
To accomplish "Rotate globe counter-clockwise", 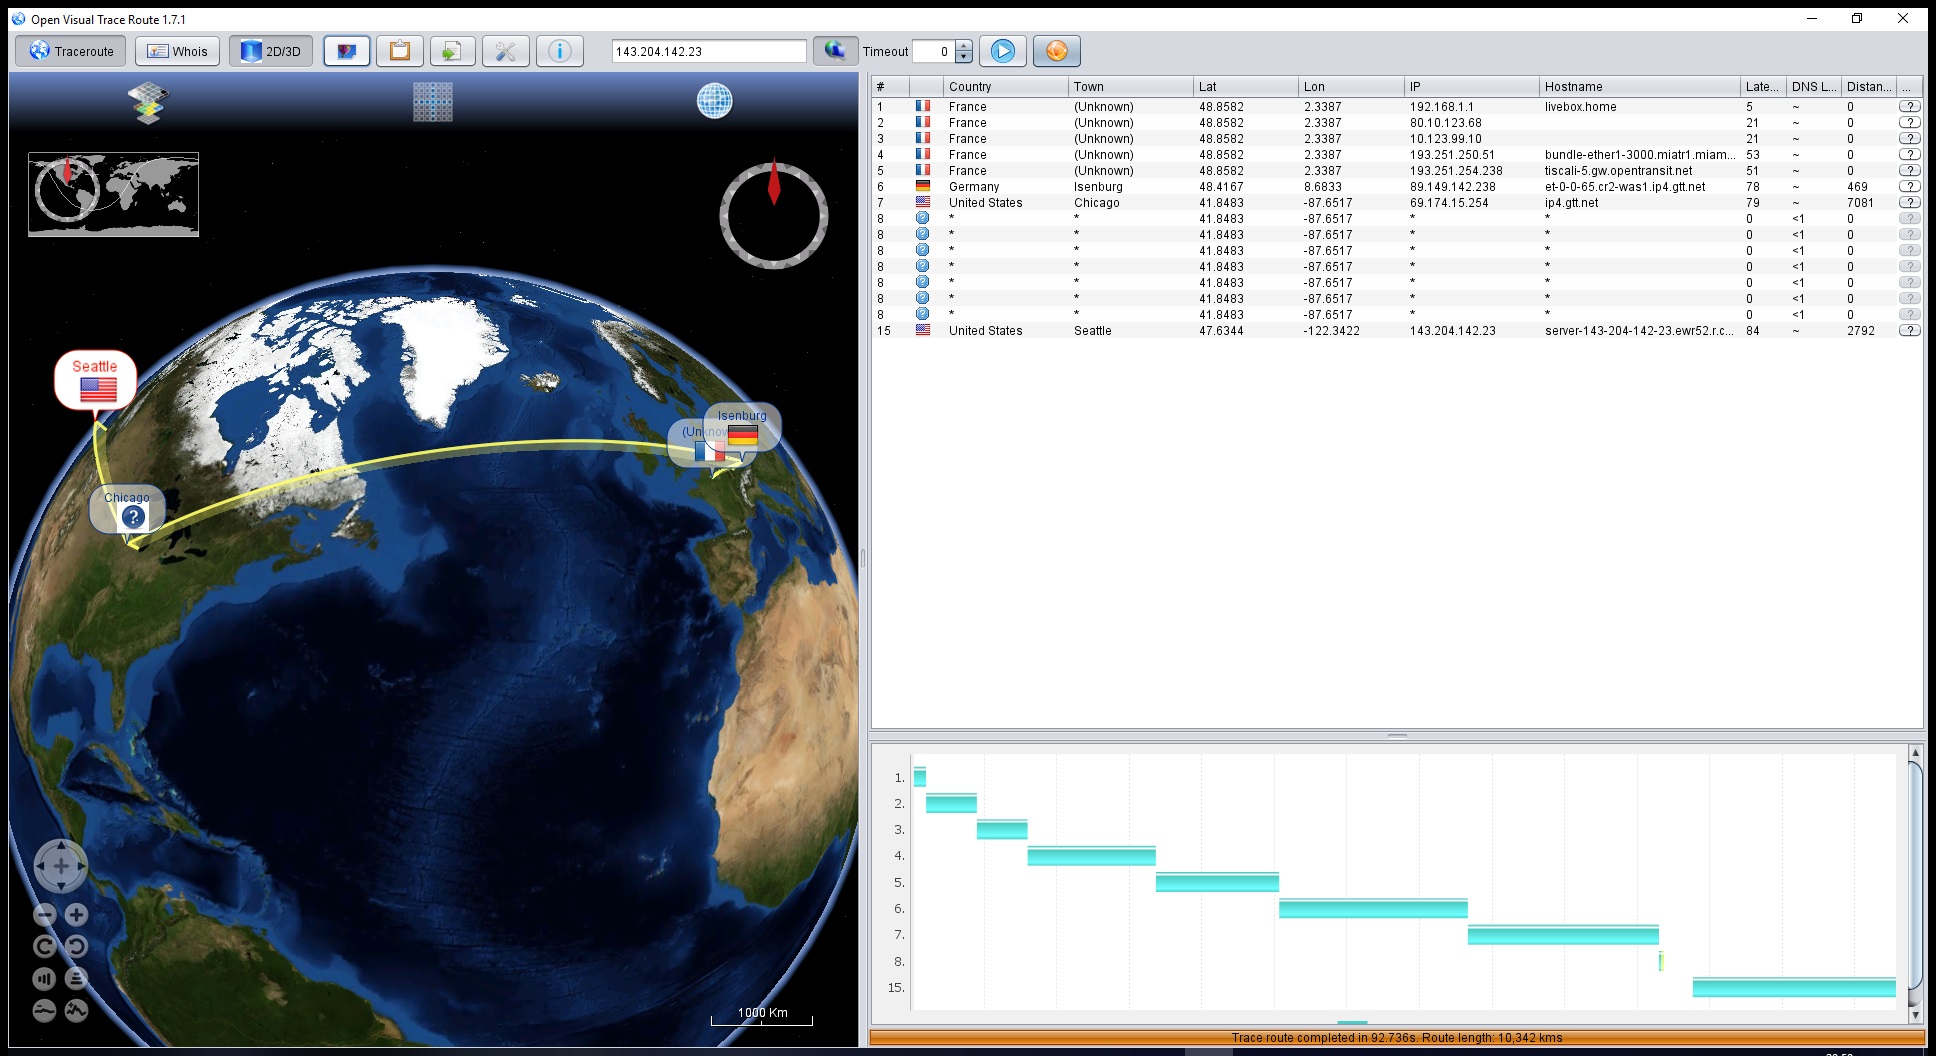I will click(77, 947).
